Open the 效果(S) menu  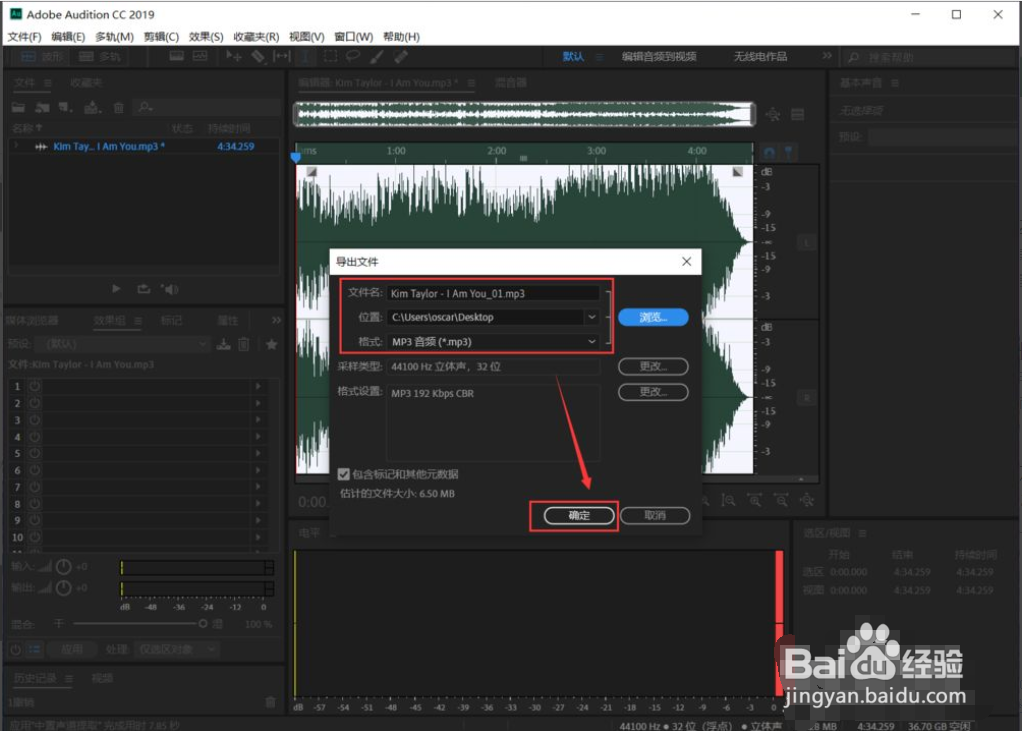click(x=206, y=36)
